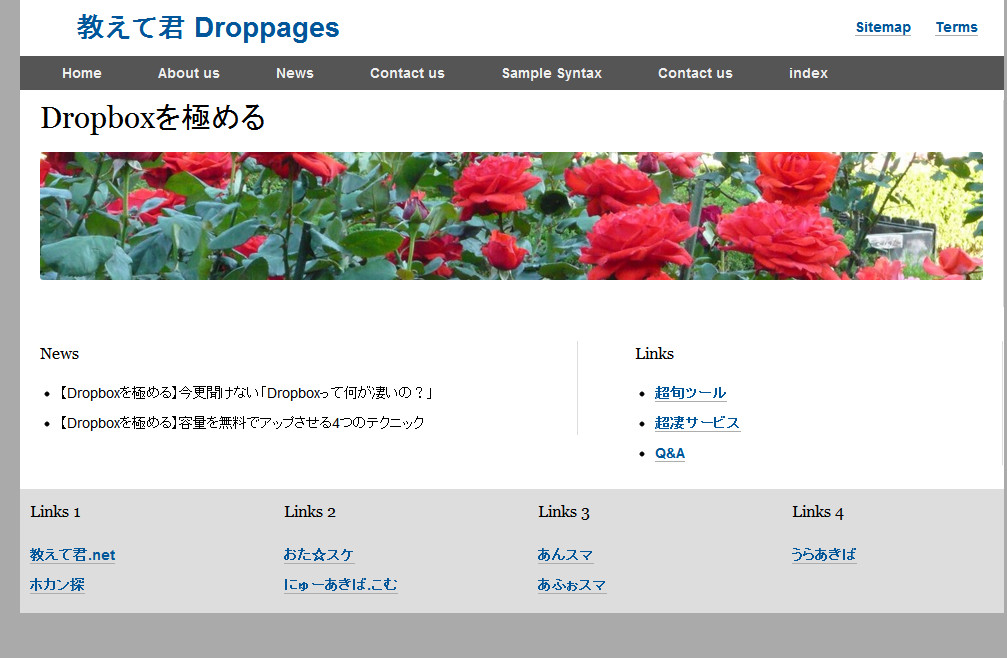Select news item about 容量を無料でアップさせる4つのテクニック
The height and width of the screenshot is (658, 1007).
click(241, 422)
